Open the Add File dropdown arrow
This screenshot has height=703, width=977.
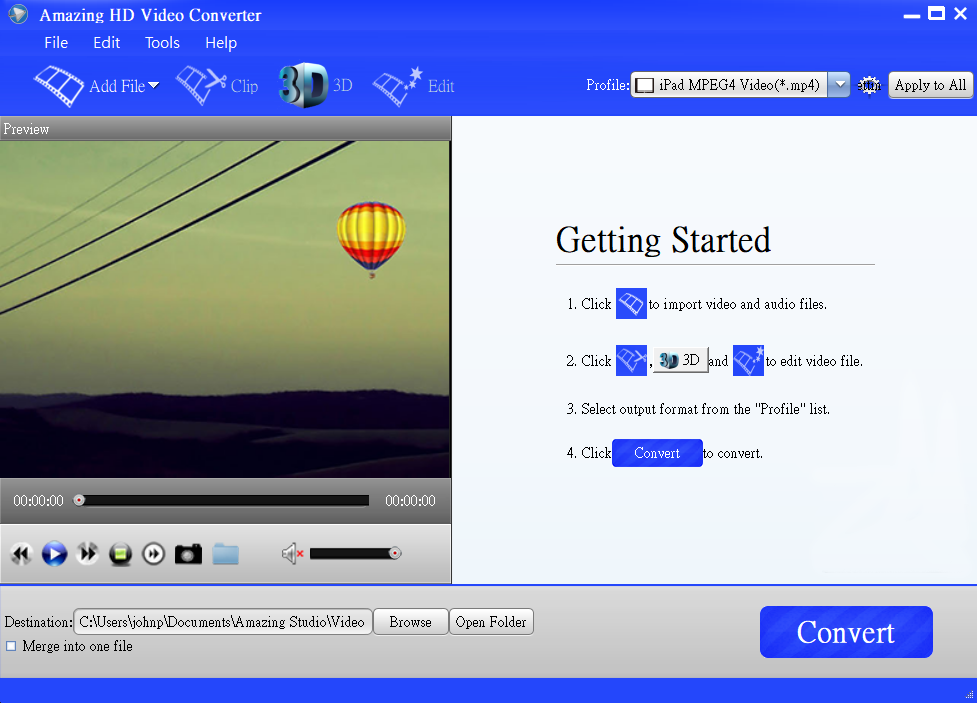153,85
